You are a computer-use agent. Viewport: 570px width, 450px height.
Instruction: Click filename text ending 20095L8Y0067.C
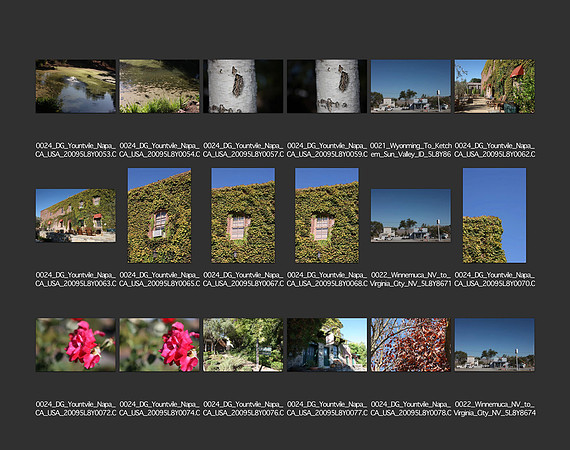[243, 279]
